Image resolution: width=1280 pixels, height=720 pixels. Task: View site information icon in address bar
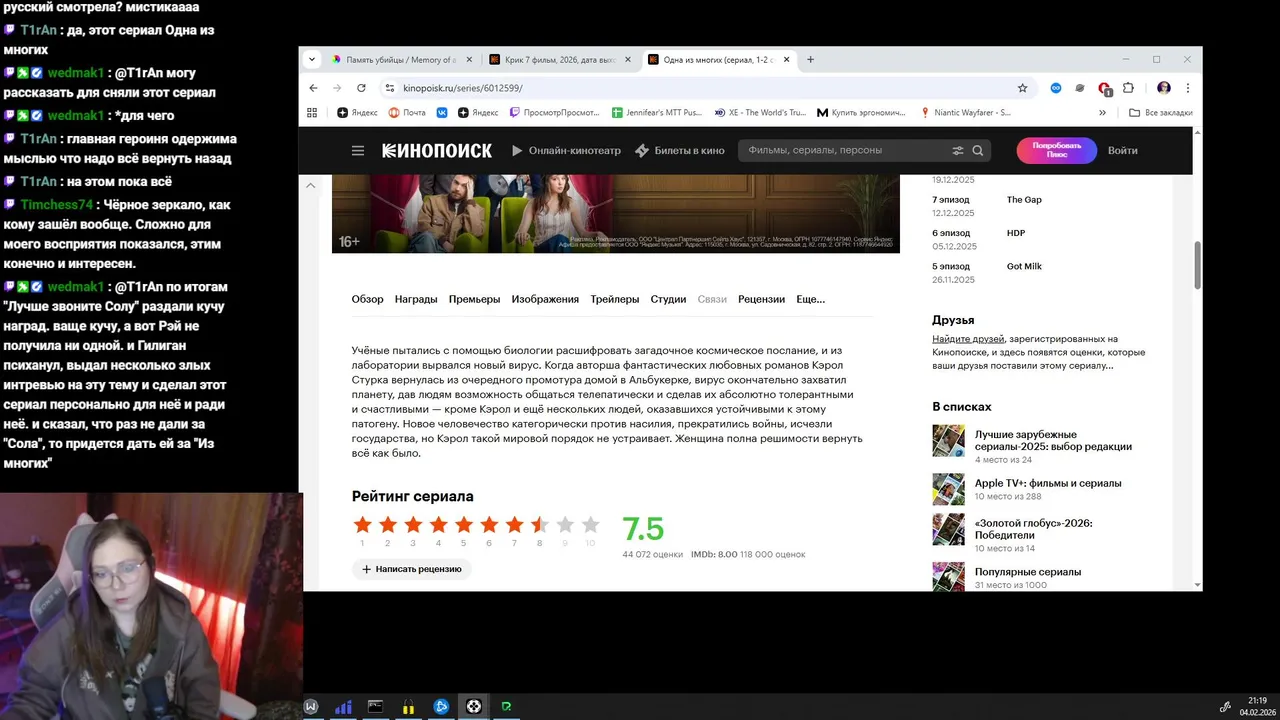point(390,88)
